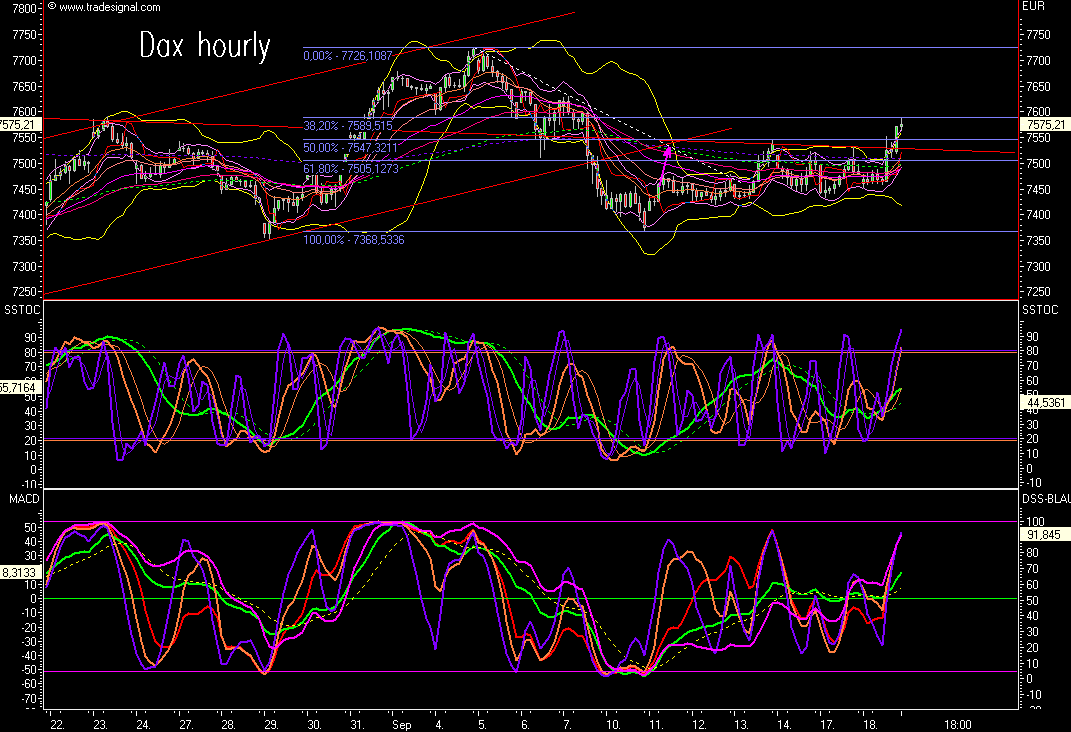Image resolution: width=1071 pixels, height=732 pixels.
Task: Click the '29.' date on time axis
Action: pyautogui.click(x=270, y=723)
